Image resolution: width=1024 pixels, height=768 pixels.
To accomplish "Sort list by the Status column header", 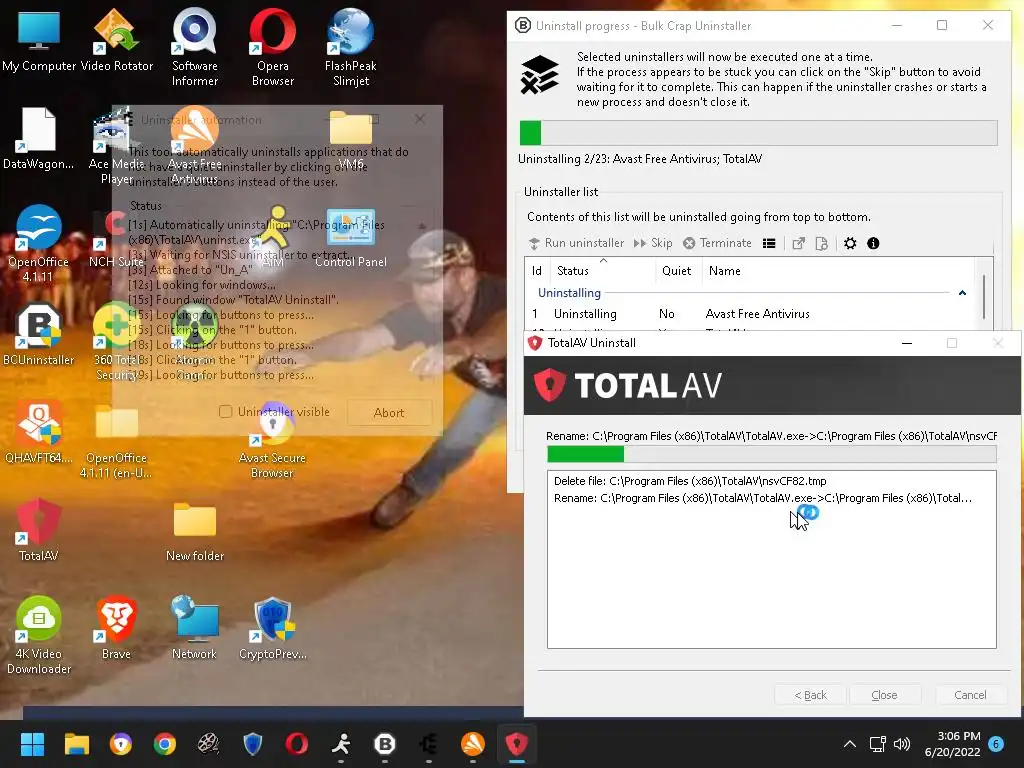I will coord(602,271).
